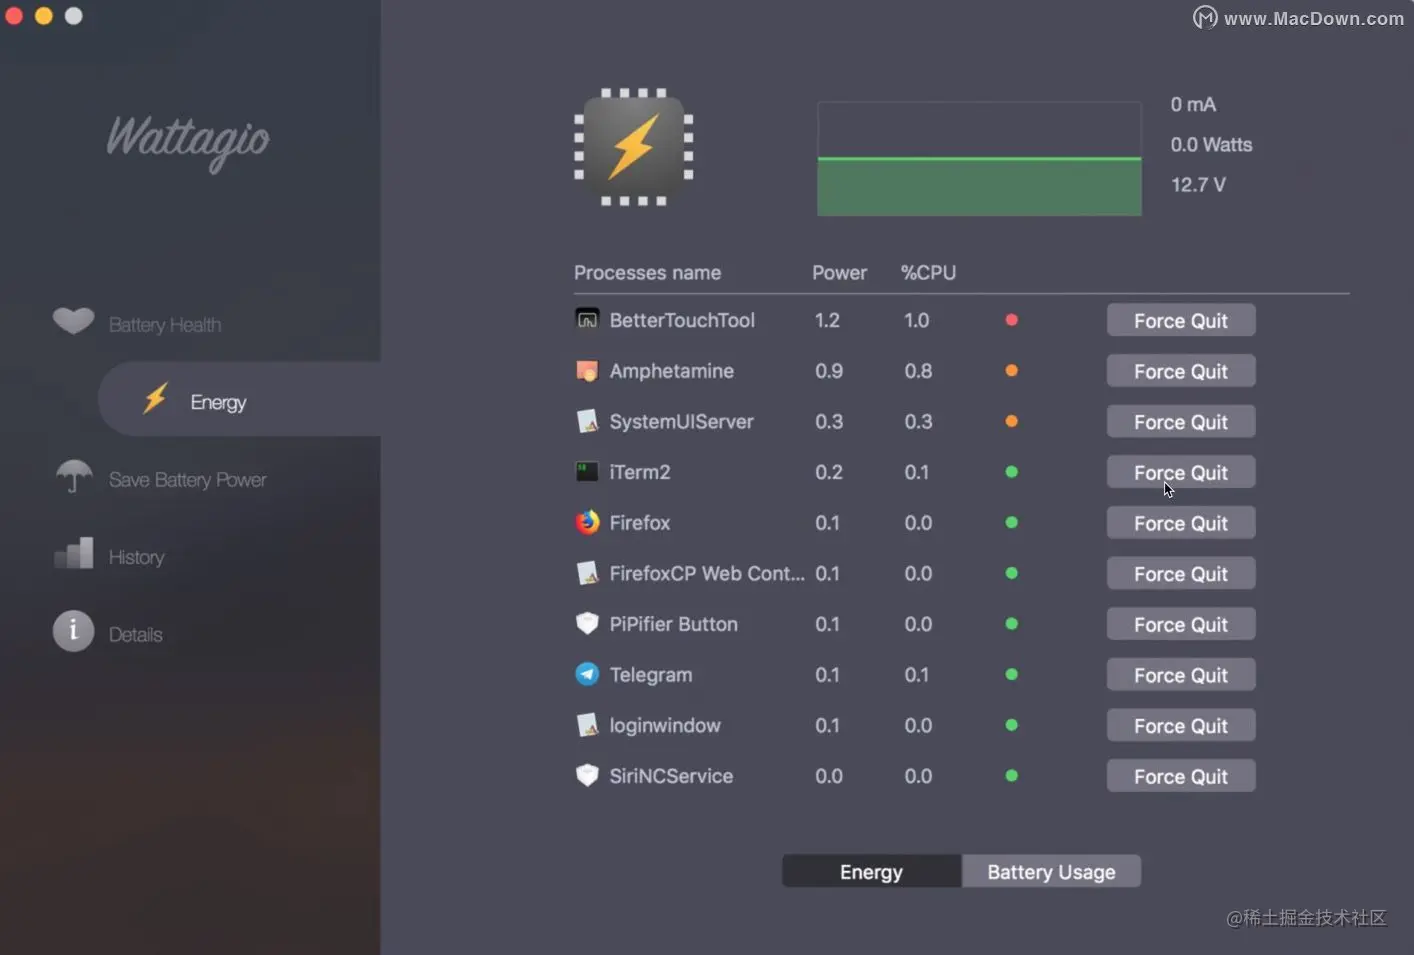The width and height of the screenshot is (1414, 955).
Task: Force Quit Telegram
Action: (x=1181, y=675)
